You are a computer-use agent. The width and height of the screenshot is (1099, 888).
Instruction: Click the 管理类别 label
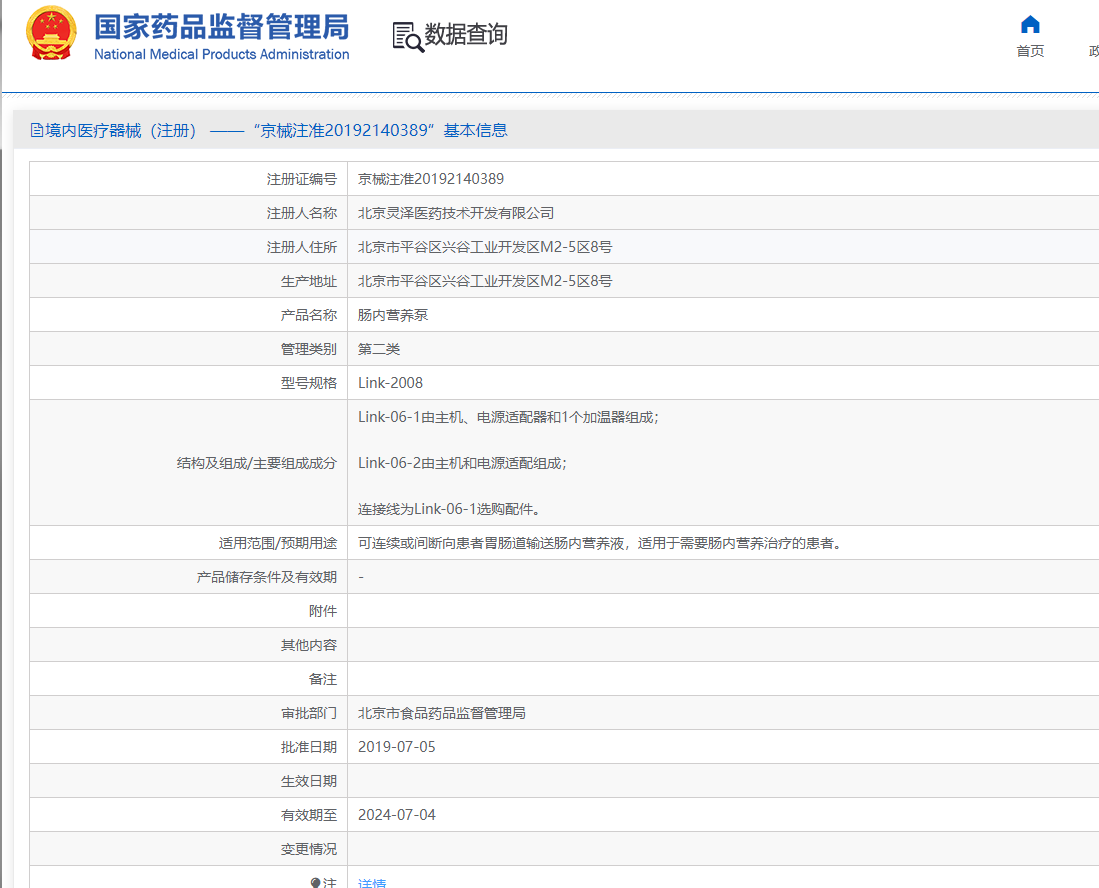[x=308, y=349]
